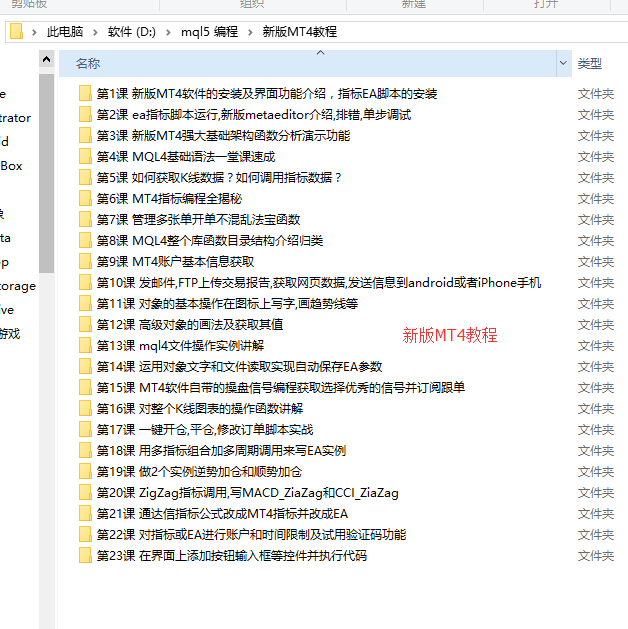The height and width of the screenshot is (629, 628).
Task: Select folder icon of 第5课 如何获取K线数据
Action: (x=85, y=177)
